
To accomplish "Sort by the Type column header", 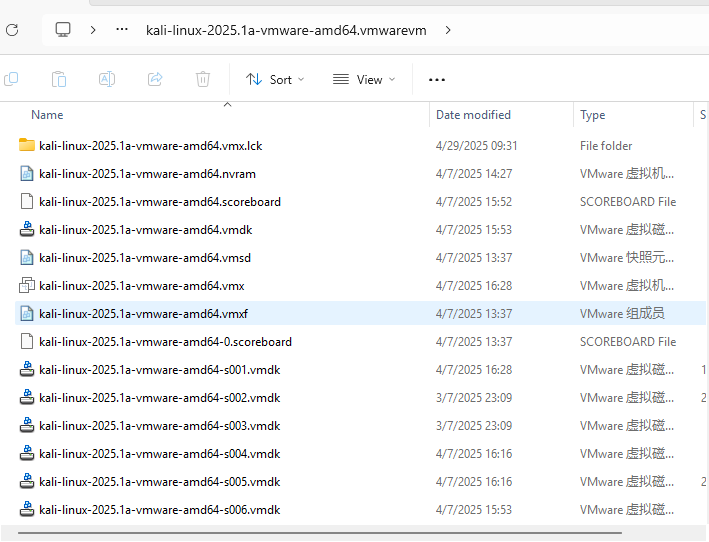I will 592,115.
